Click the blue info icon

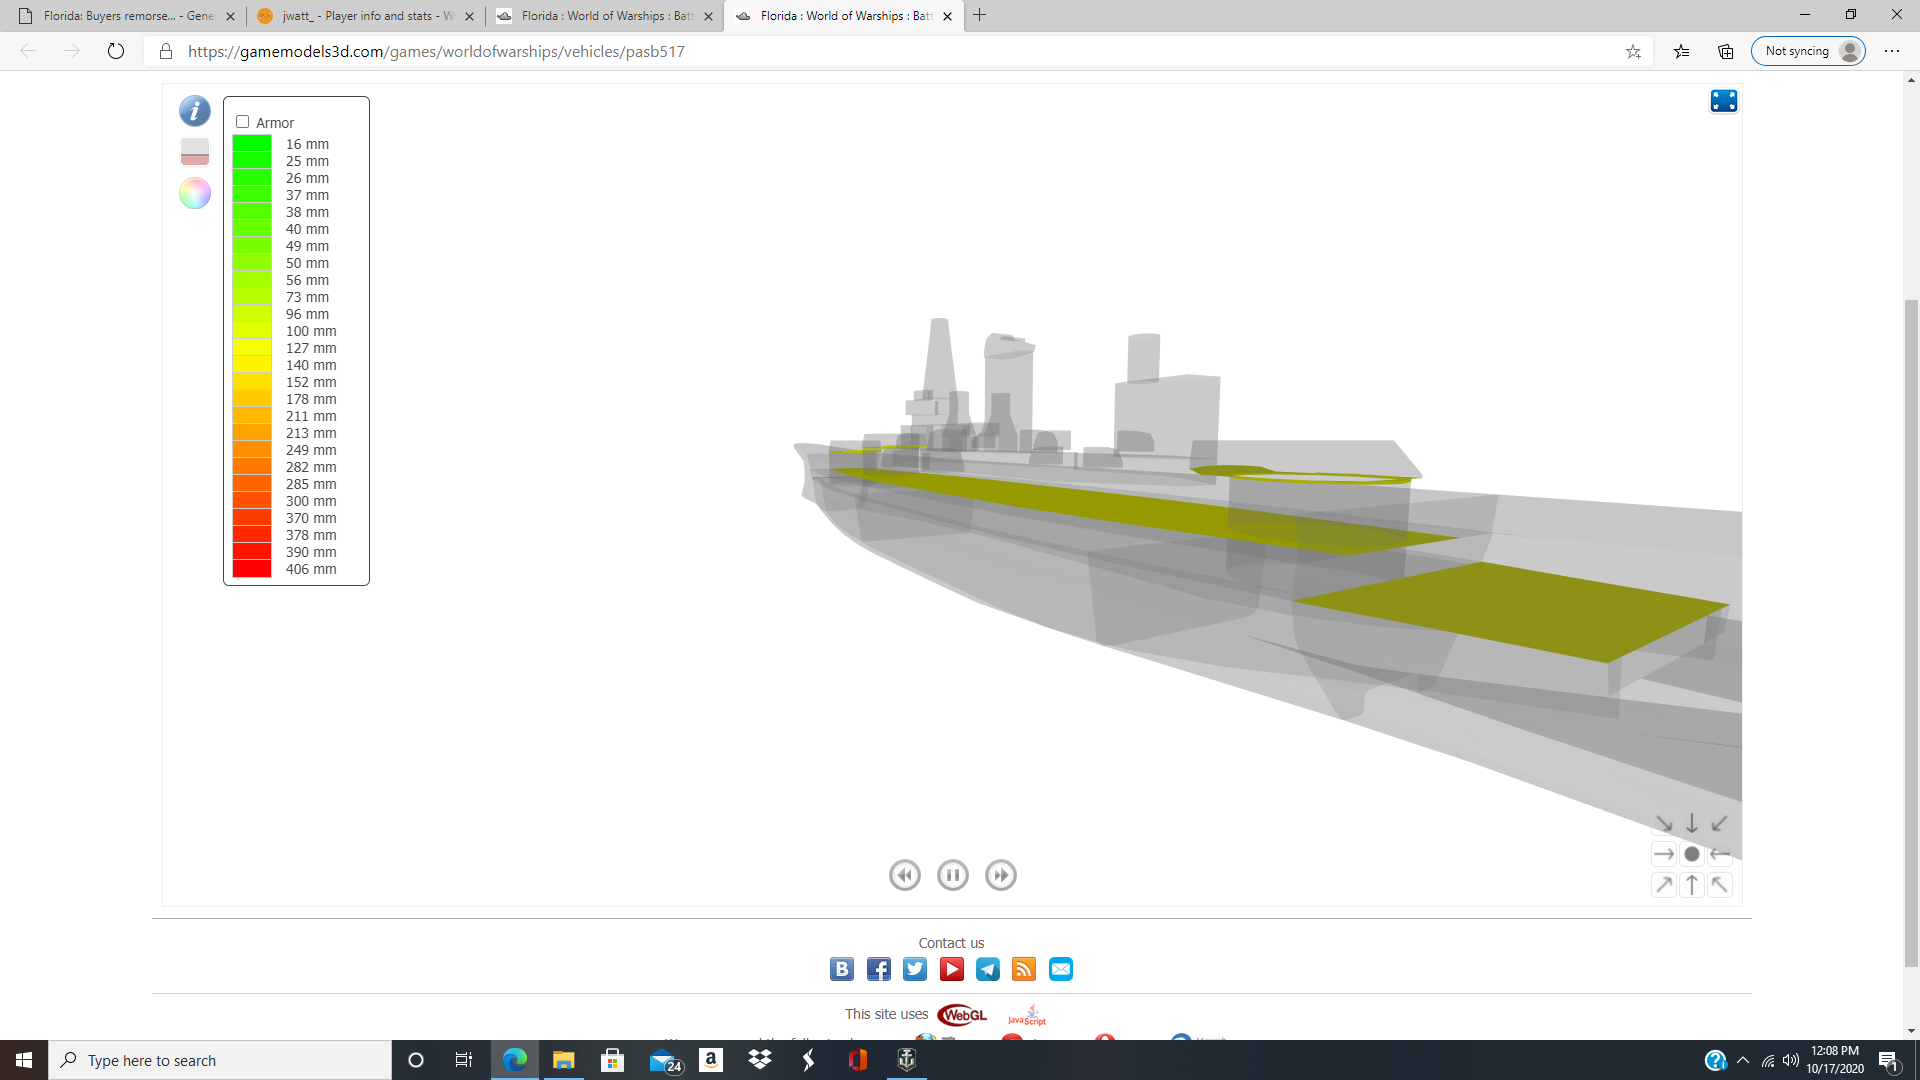click(x=195, y=110)
